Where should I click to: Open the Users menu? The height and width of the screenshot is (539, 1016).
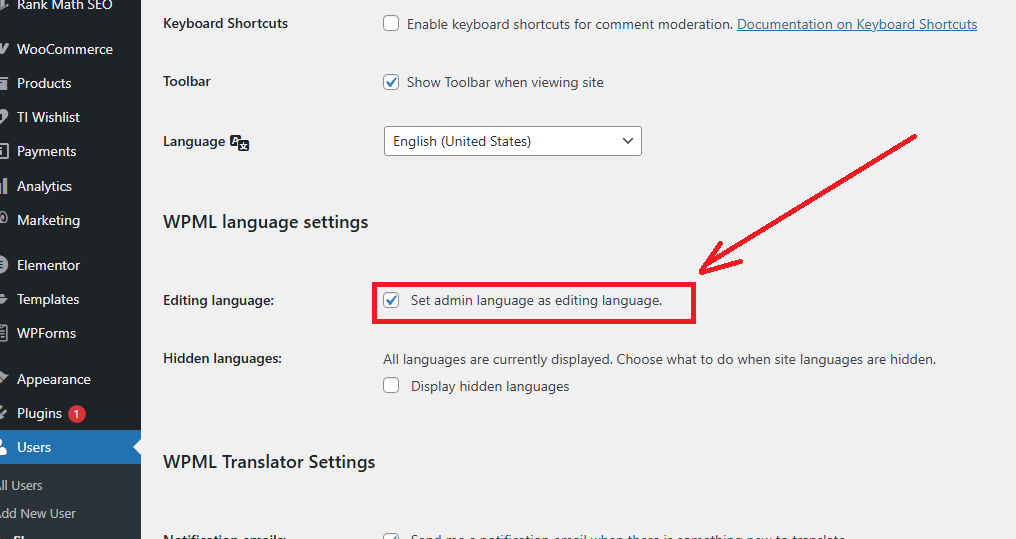pyautogui.click(x=70, y=447)
